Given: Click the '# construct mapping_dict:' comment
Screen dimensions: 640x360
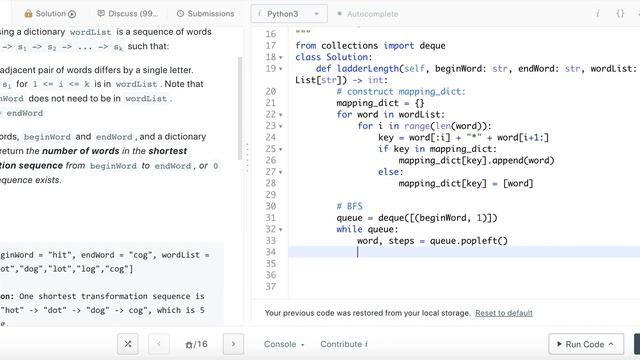Looking at the screenshot, I should point(401,91).
